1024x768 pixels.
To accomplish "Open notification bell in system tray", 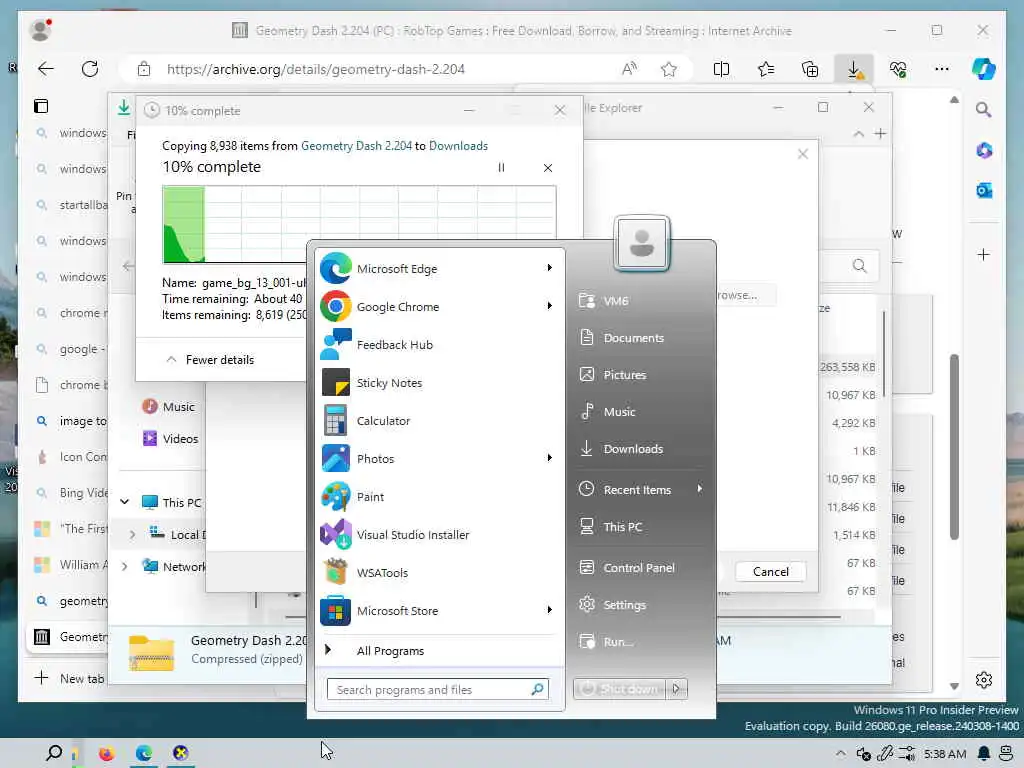I will tap(984, 754).
